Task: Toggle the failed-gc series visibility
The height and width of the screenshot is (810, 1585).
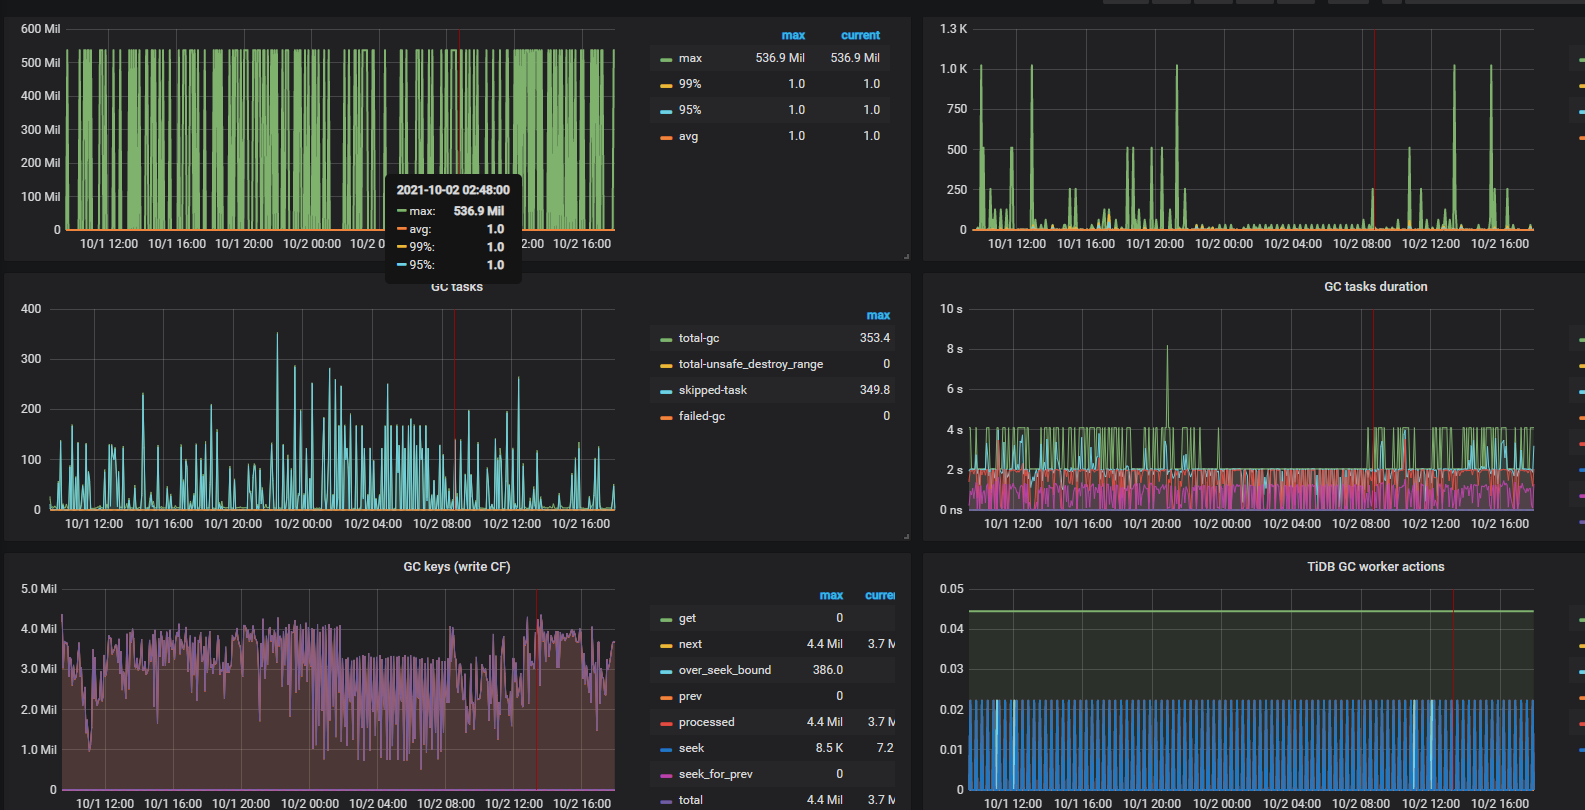Action: [x=701, y=416]
